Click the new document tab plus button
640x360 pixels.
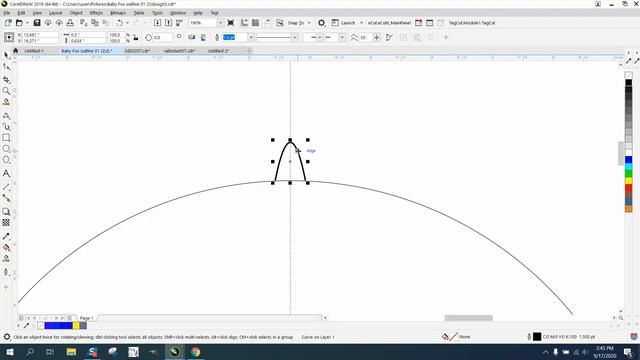(x=249, y=51)
